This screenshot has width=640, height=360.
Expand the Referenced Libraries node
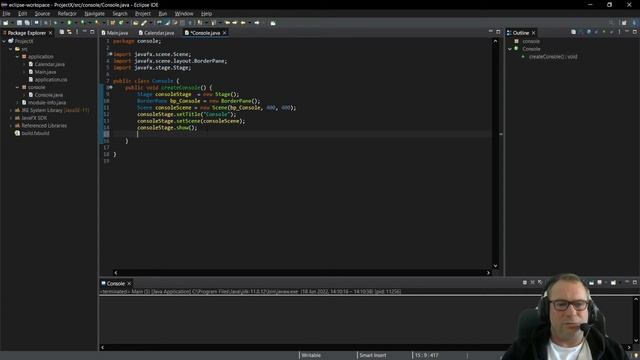(x=11, y=126)
